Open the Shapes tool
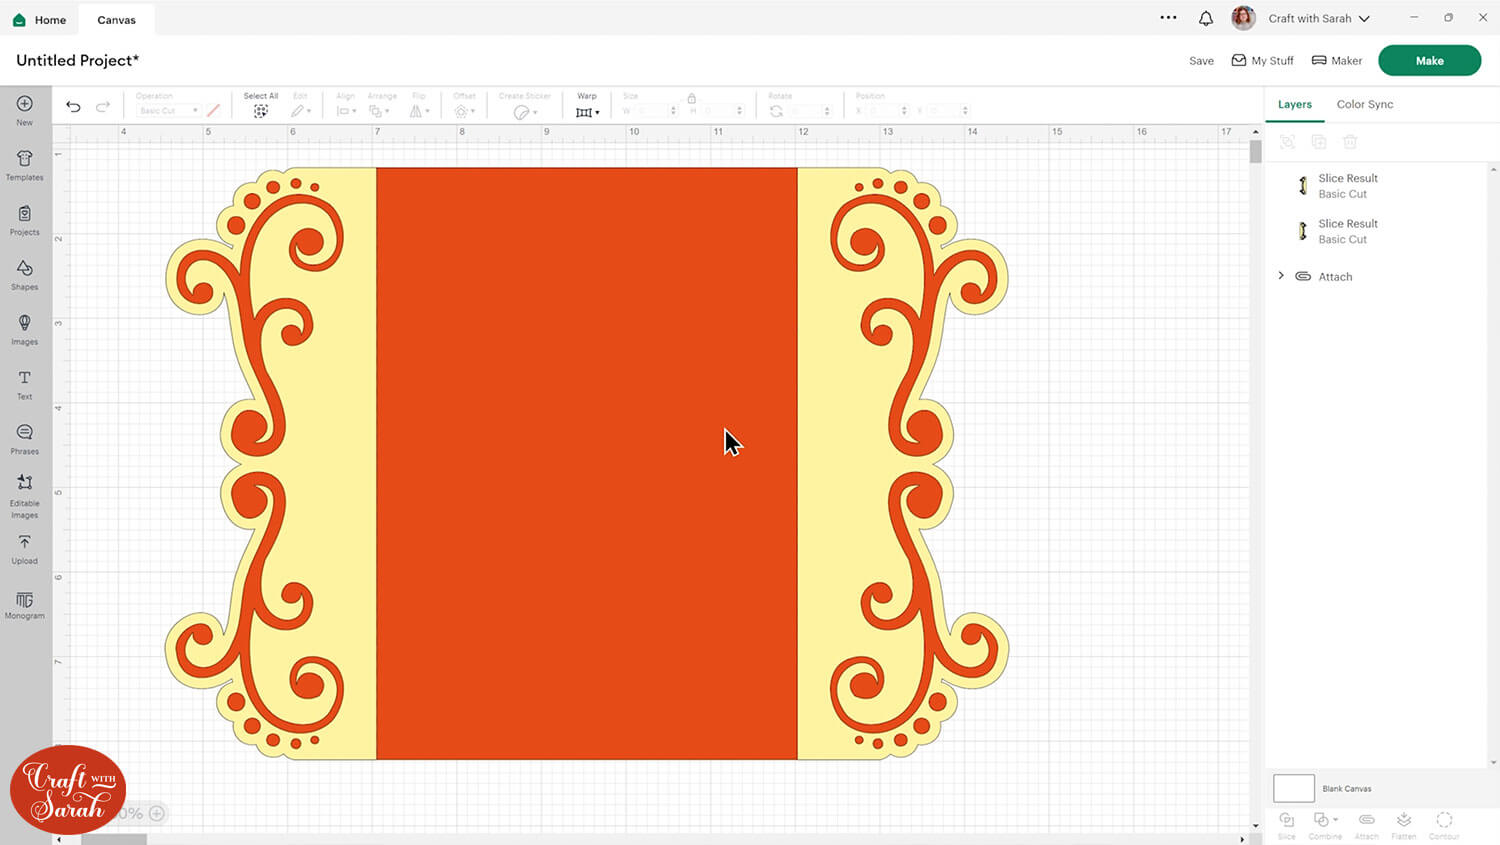 24,274
